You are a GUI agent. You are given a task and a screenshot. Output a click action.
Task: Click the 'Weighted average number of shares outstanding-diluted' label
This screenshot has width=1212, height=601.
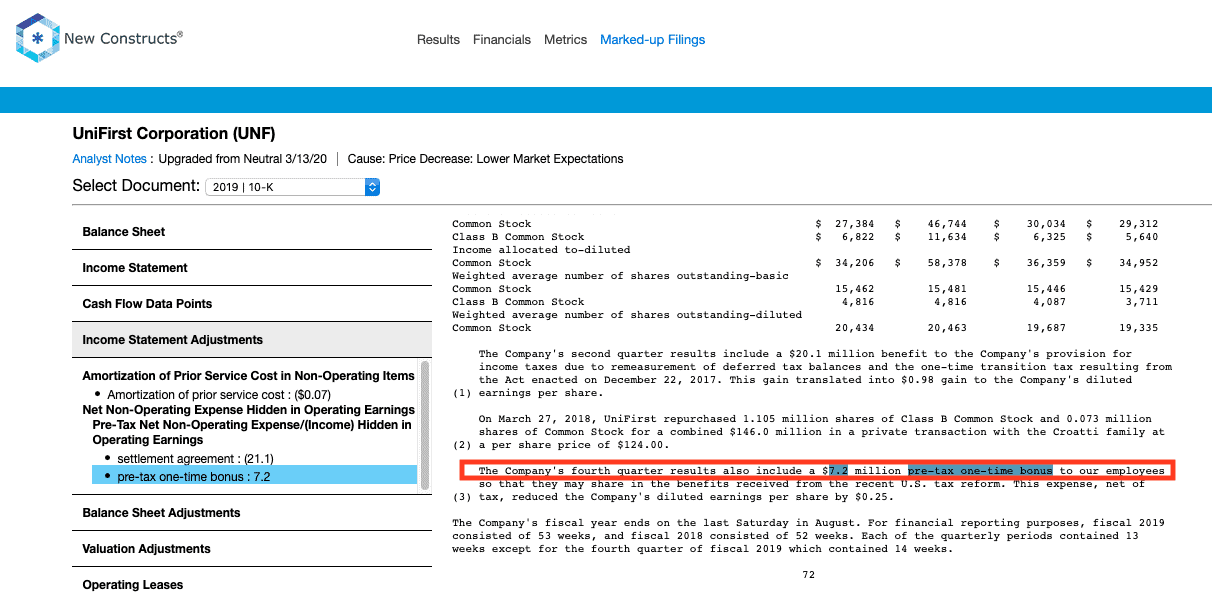pos(627,315)
